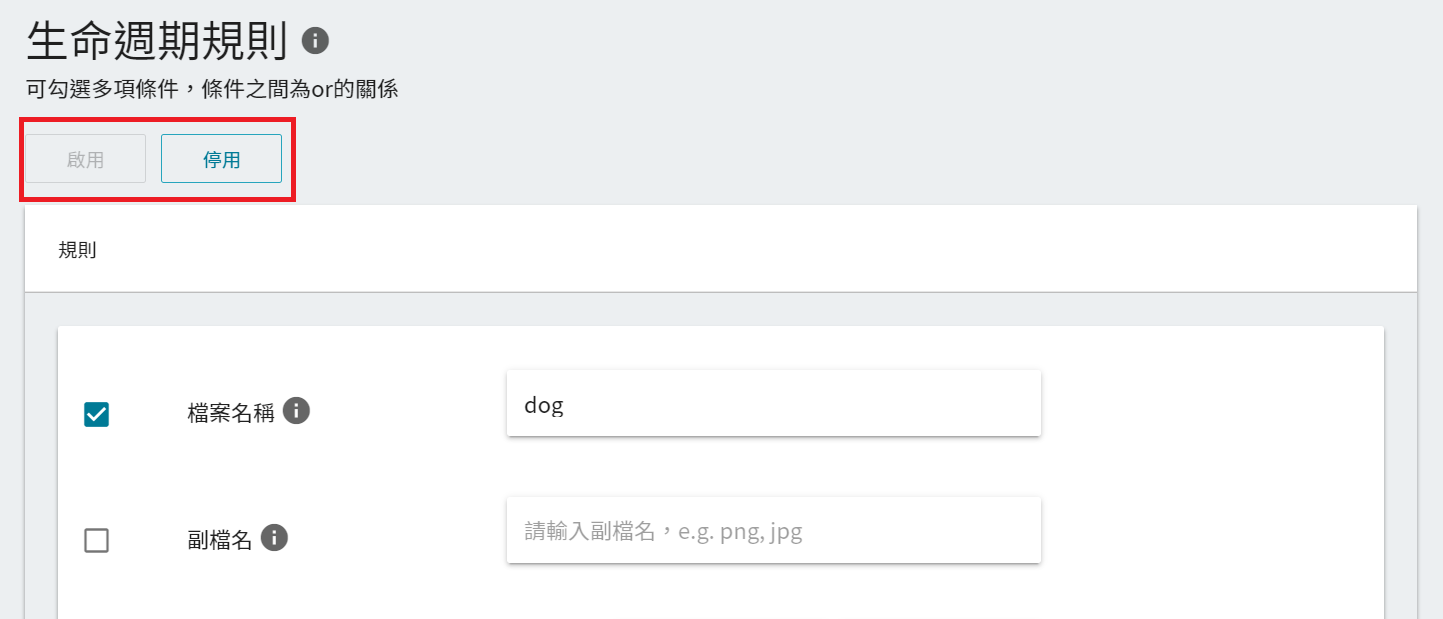The image size is (1443, 619).
Task: Click the greyed-out 啟用 button
Action: coord(85,159)
